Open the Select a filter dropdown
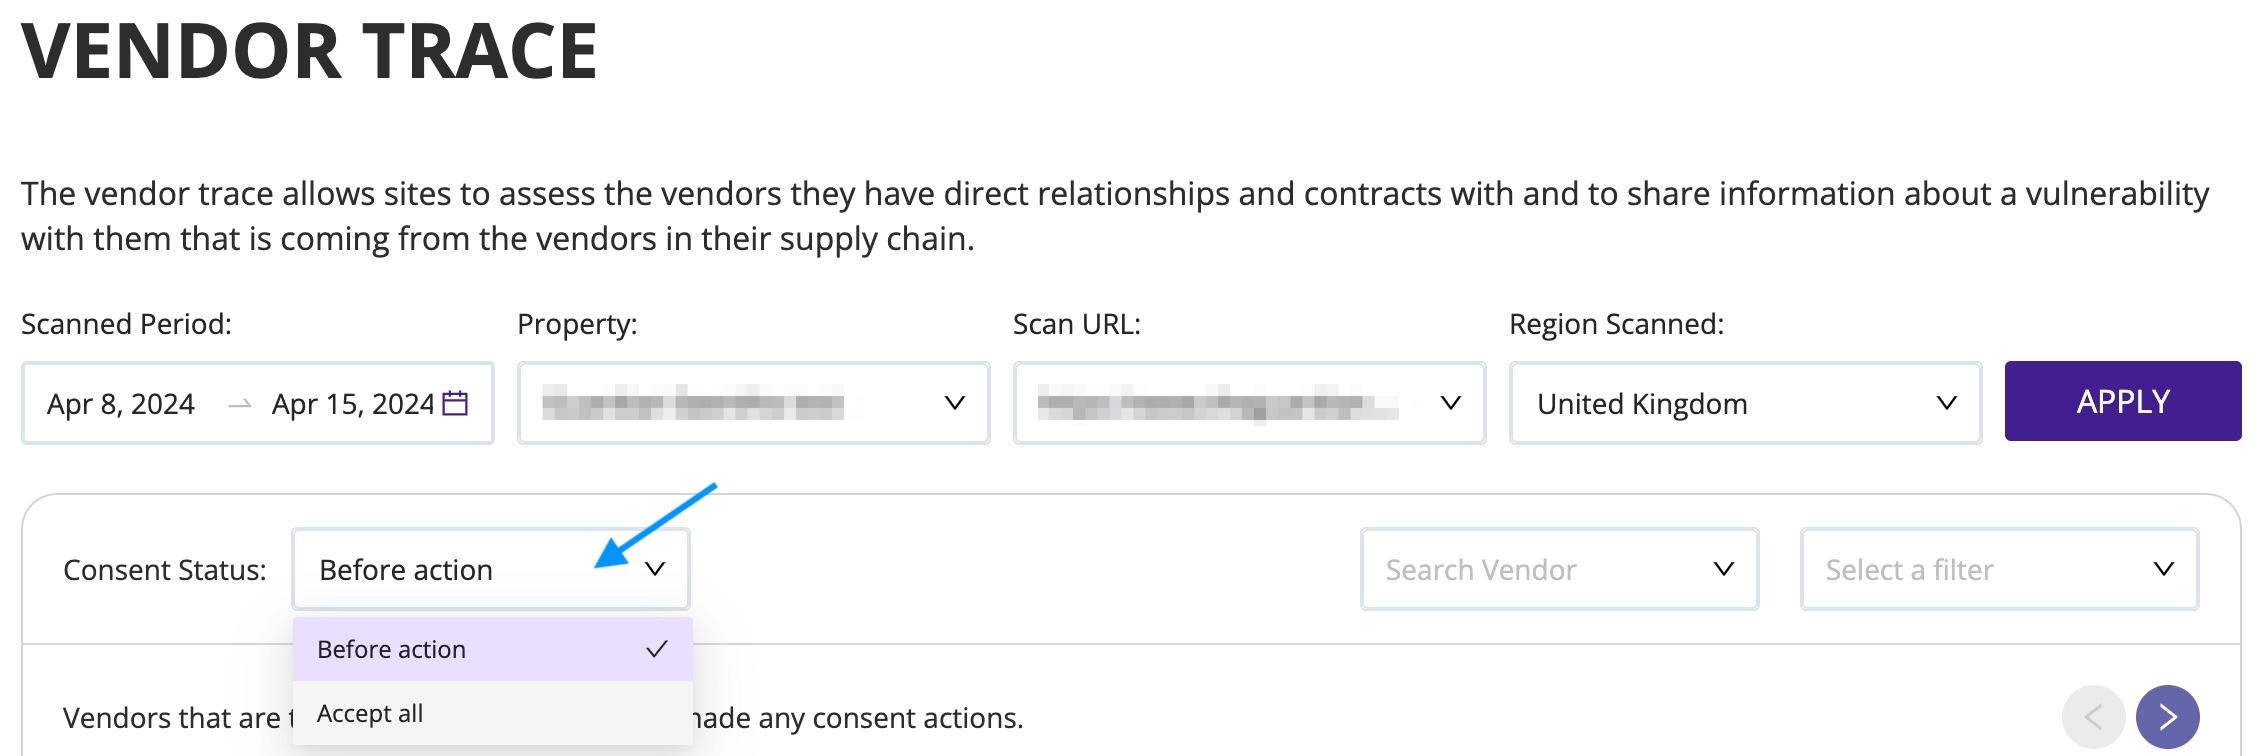Viewport: 2255px width, 756px height. point(1999,569)
